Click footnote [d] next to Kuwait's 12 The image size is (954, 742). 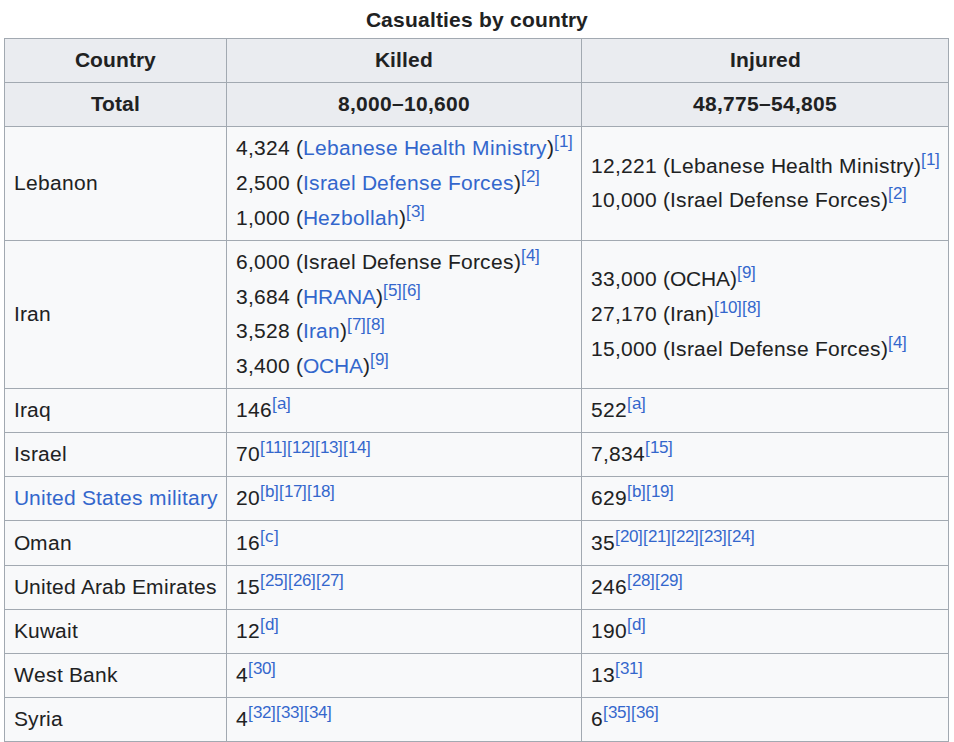point(270,625)
